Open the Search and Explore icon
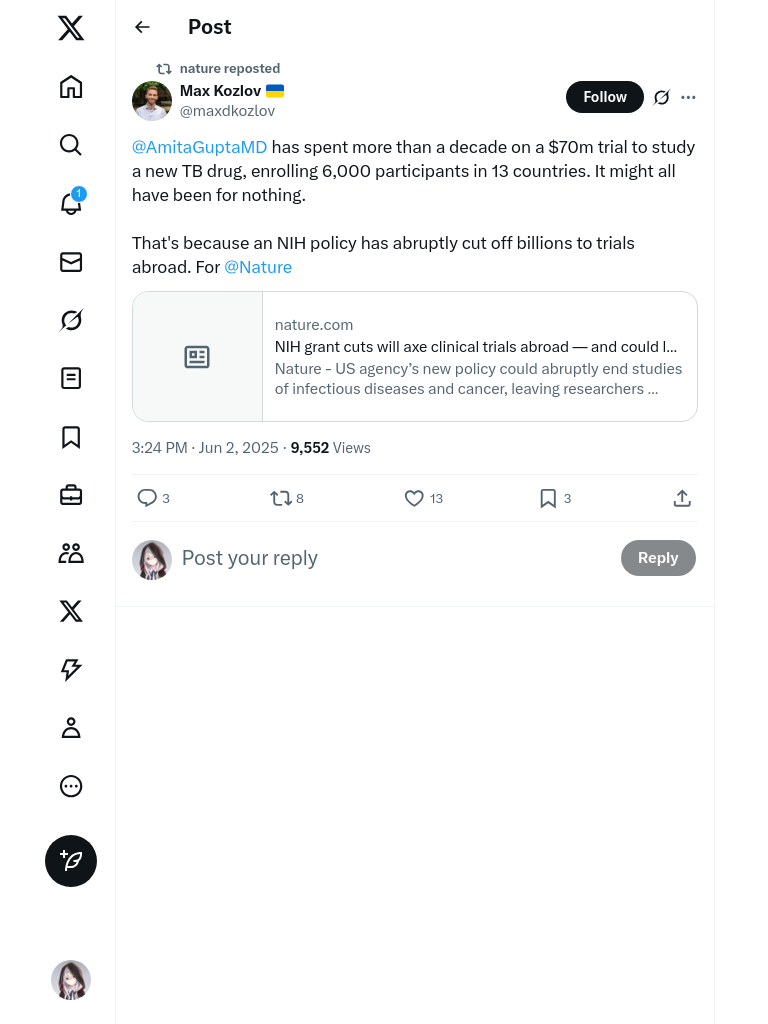This screenshot has height=1024, width=768. pyautogui.click(x=71, y=145)
